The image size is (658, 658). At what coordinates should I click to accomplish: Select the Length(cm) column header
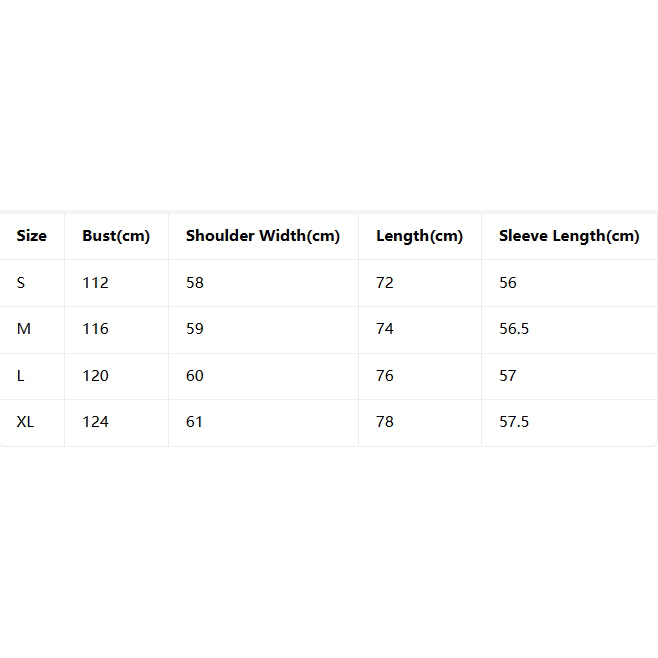(x=419, y=236)
